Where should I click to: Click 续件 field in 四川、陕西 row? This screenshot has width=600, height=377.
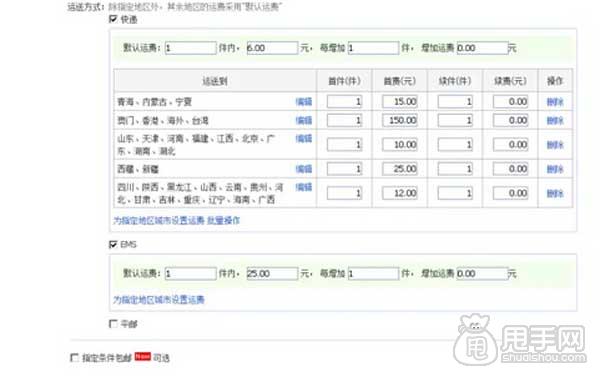coord(455,193)
